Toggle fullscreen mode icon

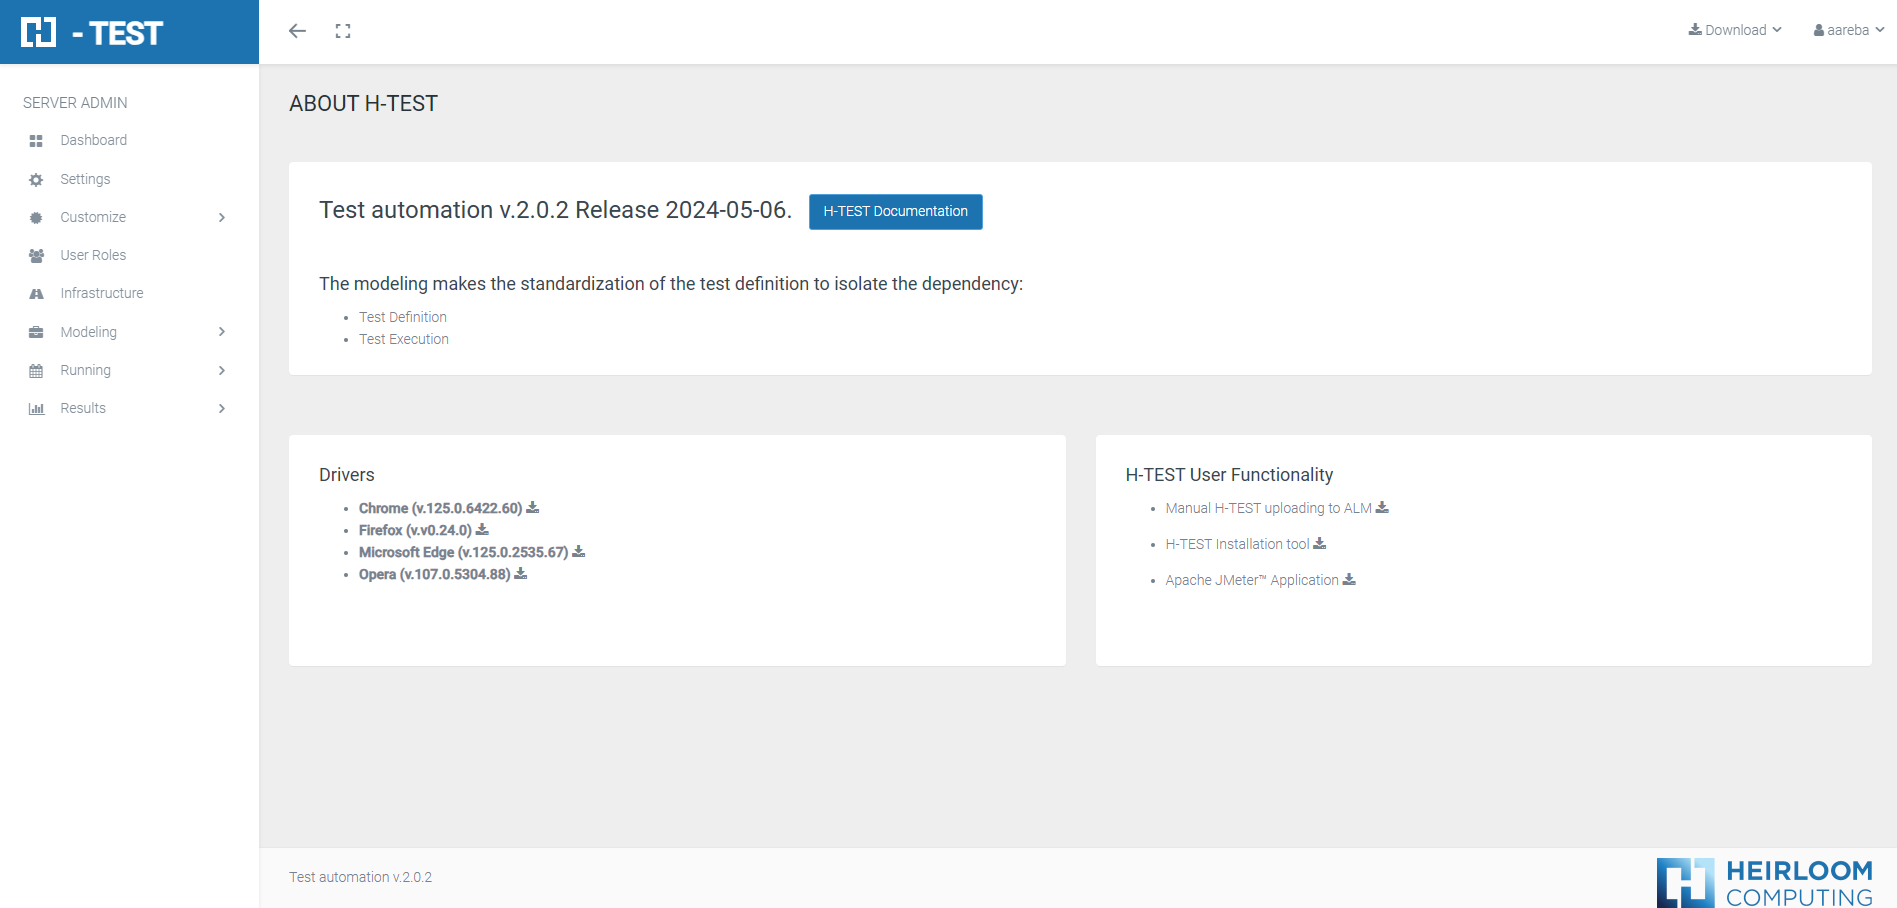click(343, 31)
